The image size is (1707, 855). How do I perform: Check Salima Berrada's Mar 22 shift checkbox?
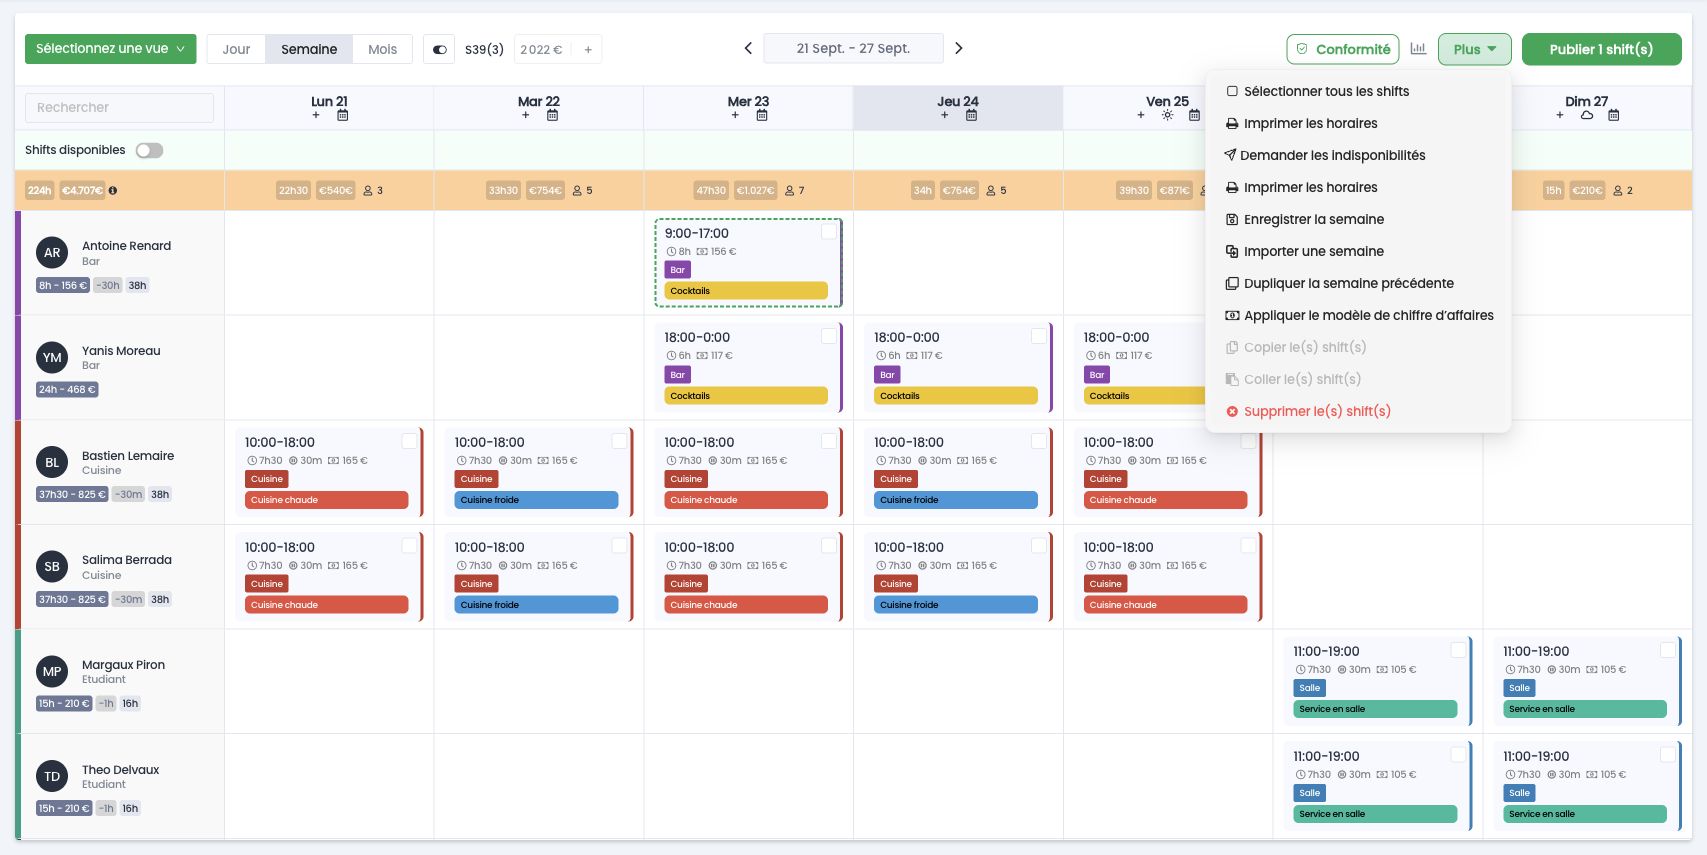(x=619, y=545)
